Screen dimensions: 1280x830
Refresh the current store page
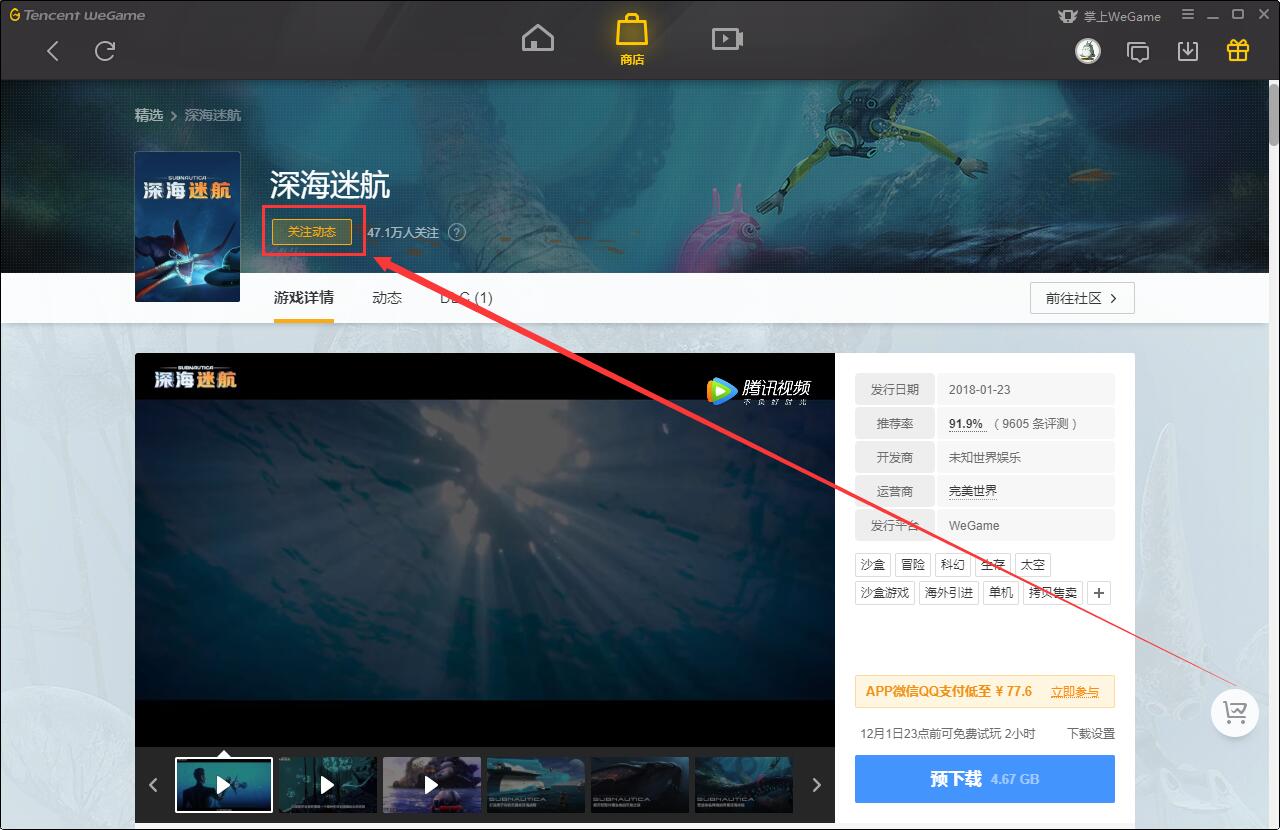coord(105,51)
